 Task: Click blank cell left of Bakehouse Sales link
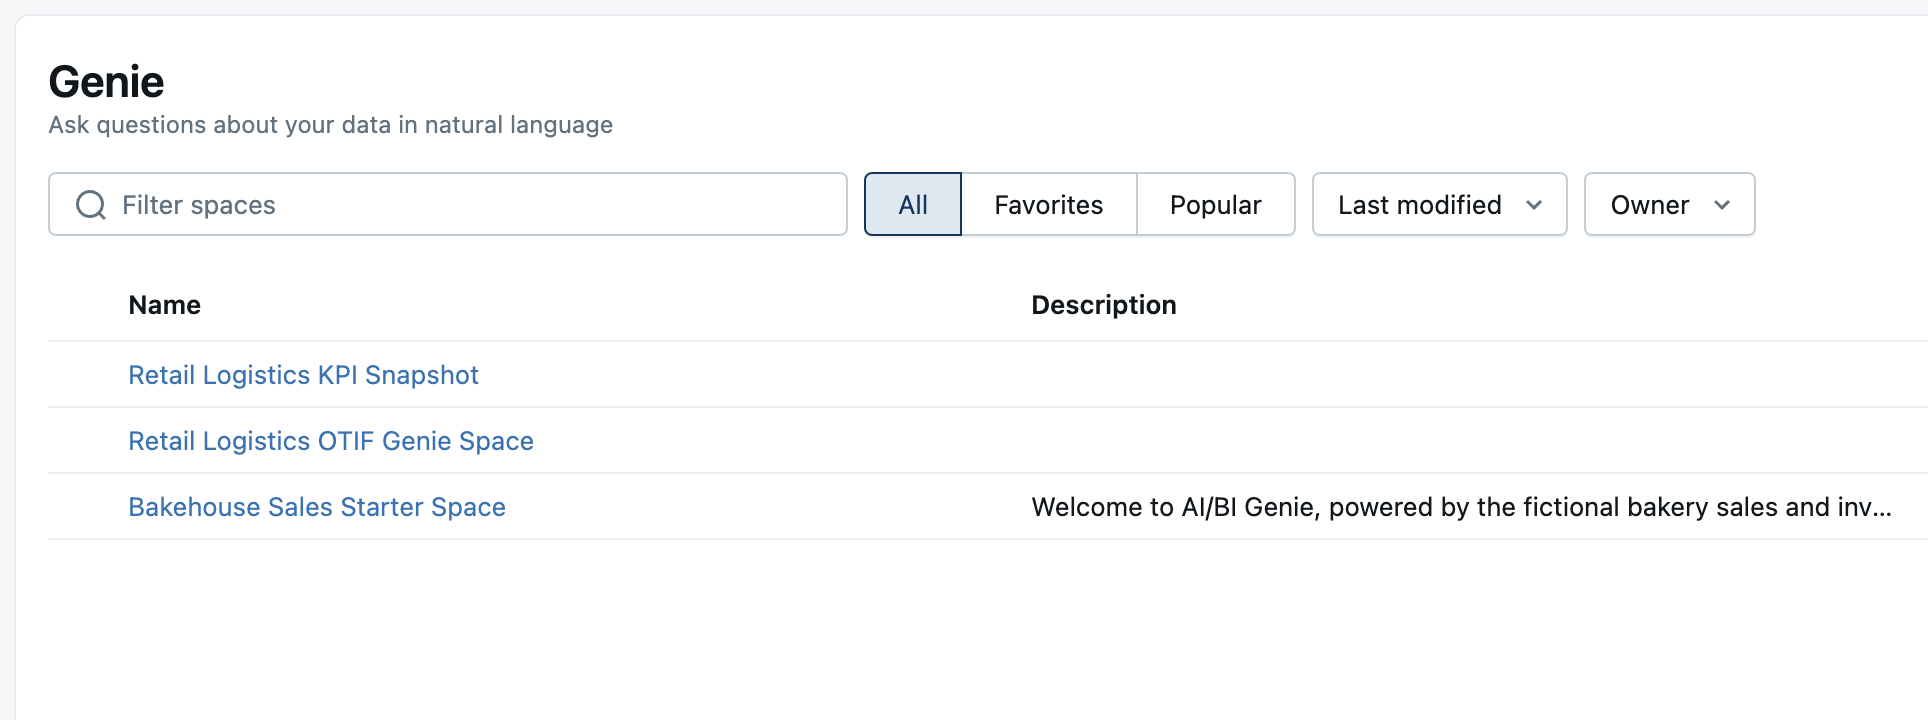pyautogui.click(x=88, y=507)
